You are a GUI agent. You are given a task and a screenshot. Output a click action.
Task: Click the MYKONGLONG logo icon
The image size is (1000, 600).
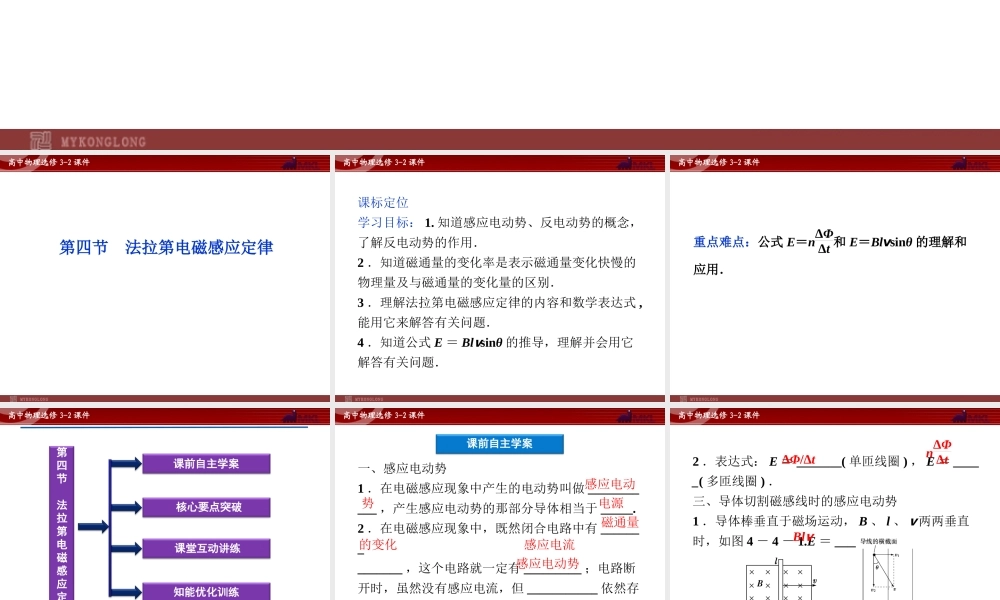[41, 141]
